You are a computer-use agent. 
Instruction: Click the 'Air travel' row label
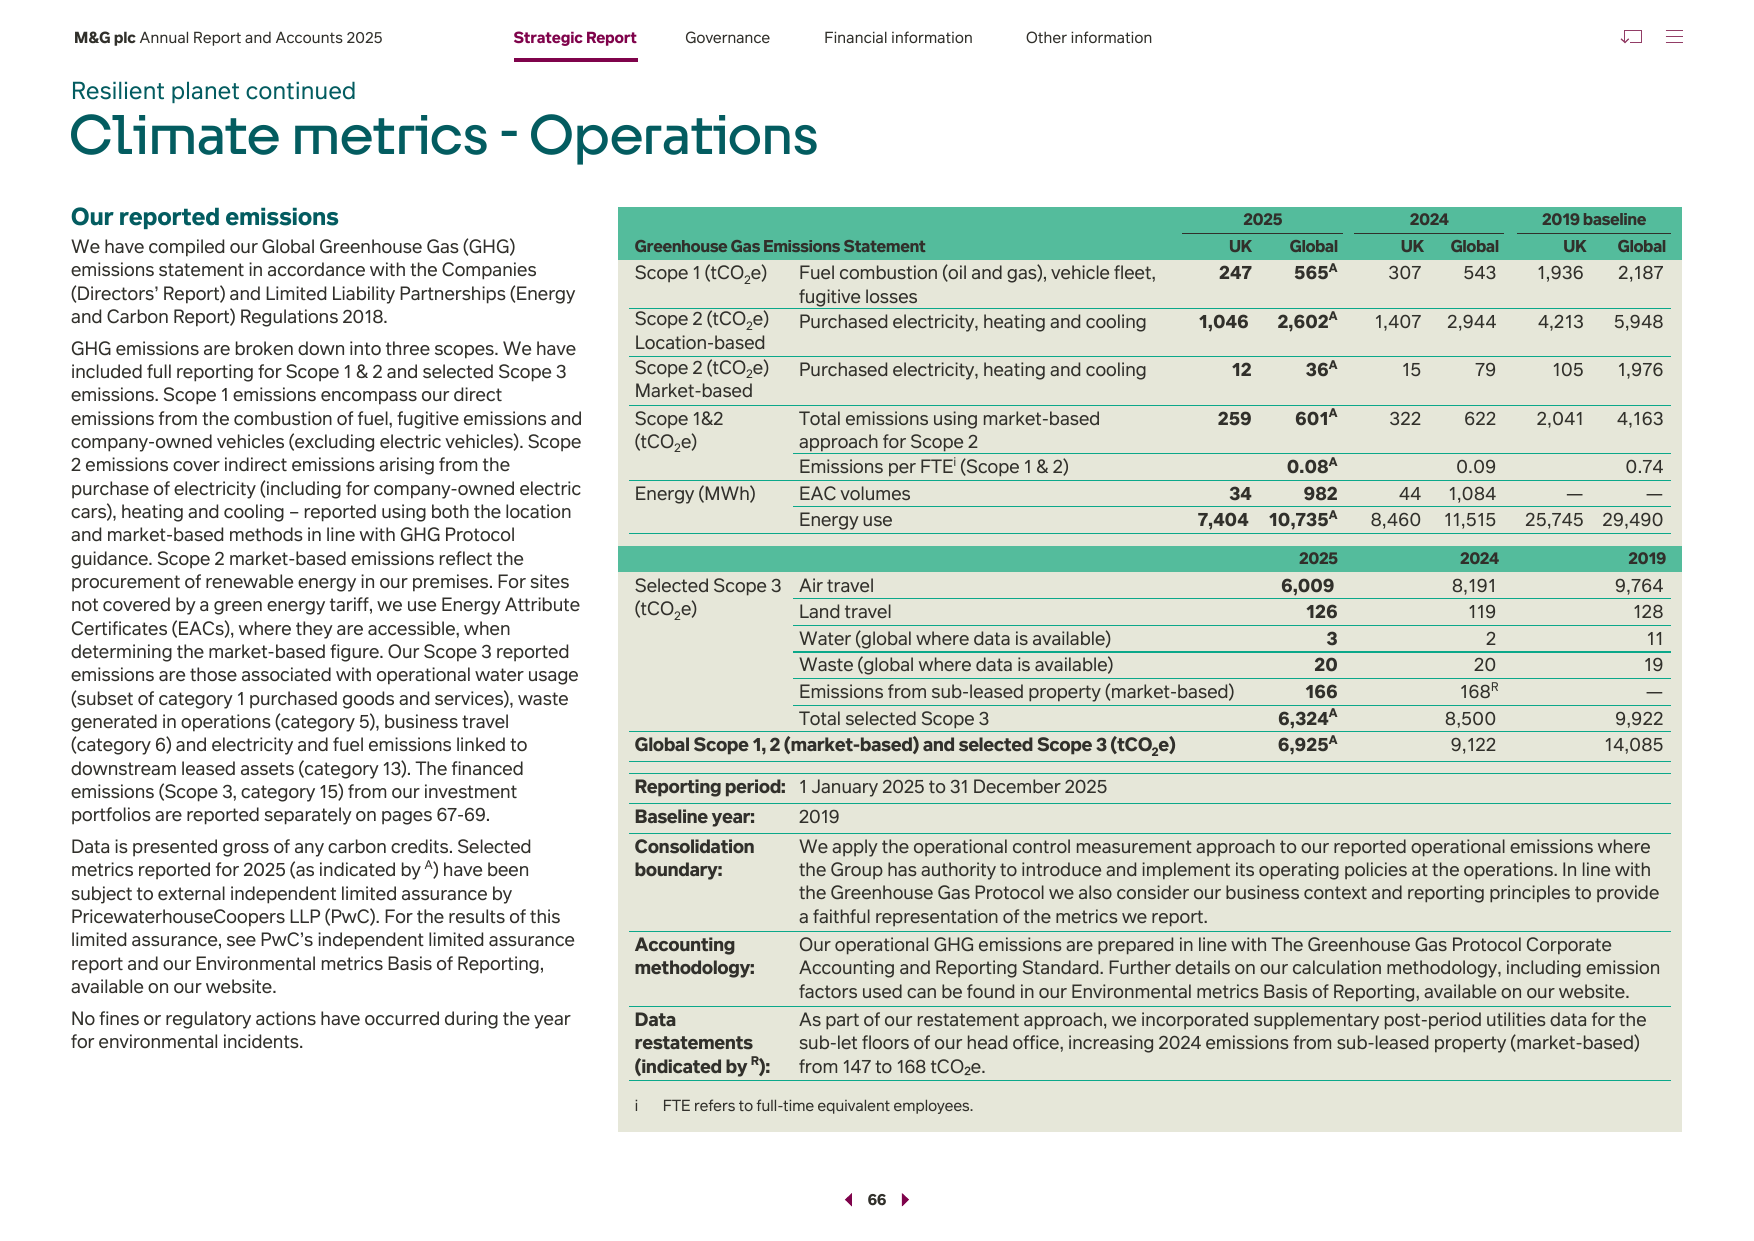[x=836, y=586]
